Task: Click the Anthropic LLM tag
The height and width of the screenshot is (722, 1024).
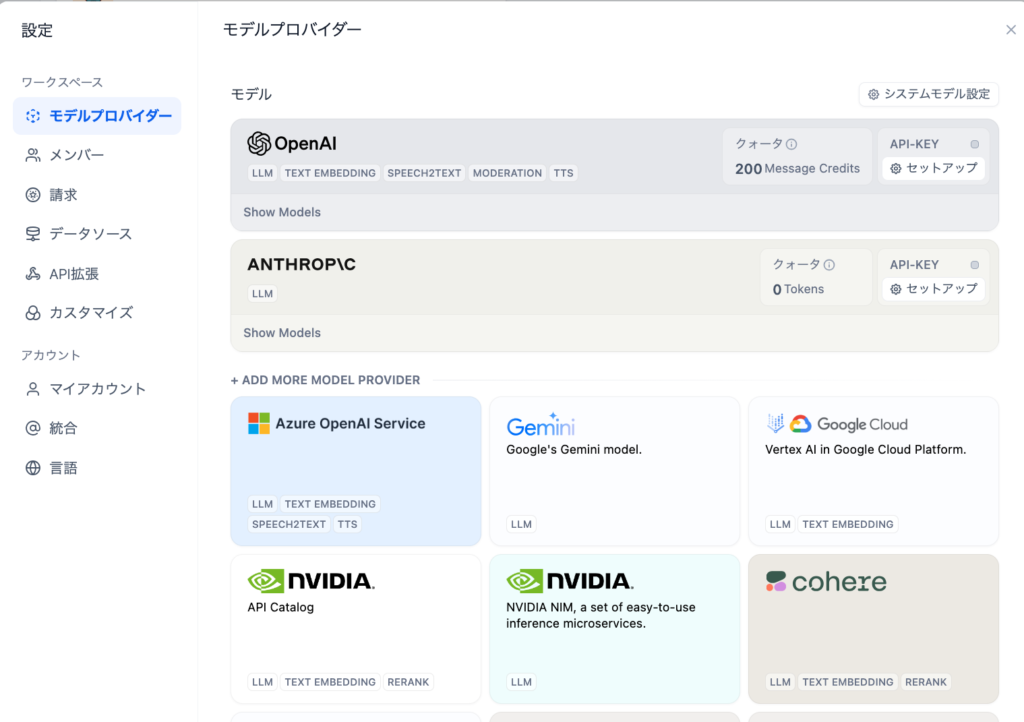Action: [263, 294]
